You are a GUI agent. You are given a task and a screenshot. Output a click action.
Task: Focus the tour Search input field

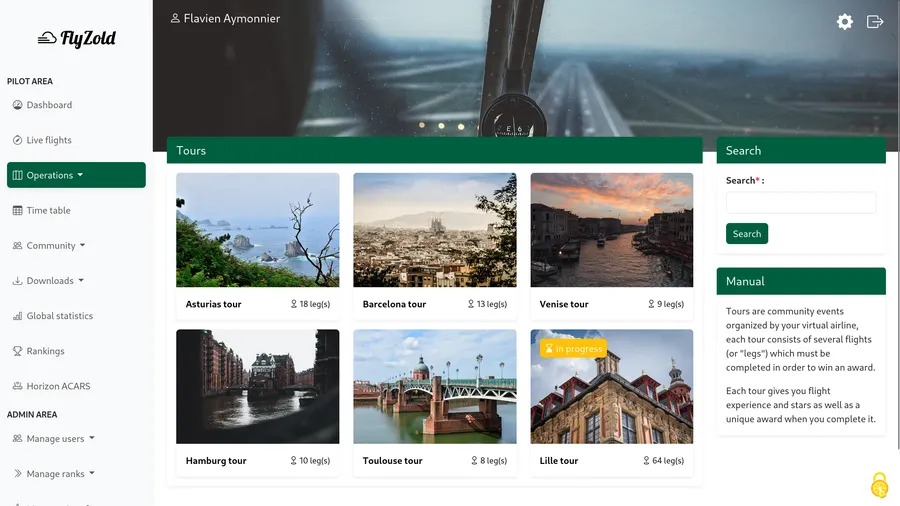800,203
